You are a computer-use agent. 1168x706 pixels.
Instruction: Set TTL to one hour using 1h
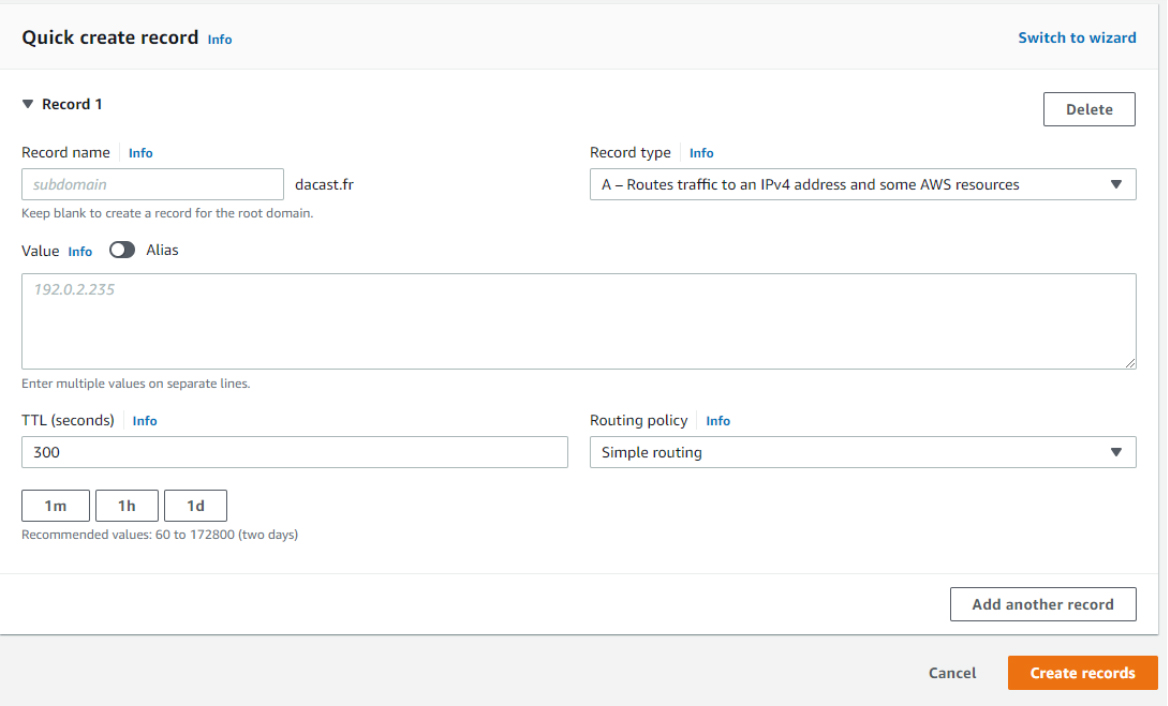click(126, 505)
